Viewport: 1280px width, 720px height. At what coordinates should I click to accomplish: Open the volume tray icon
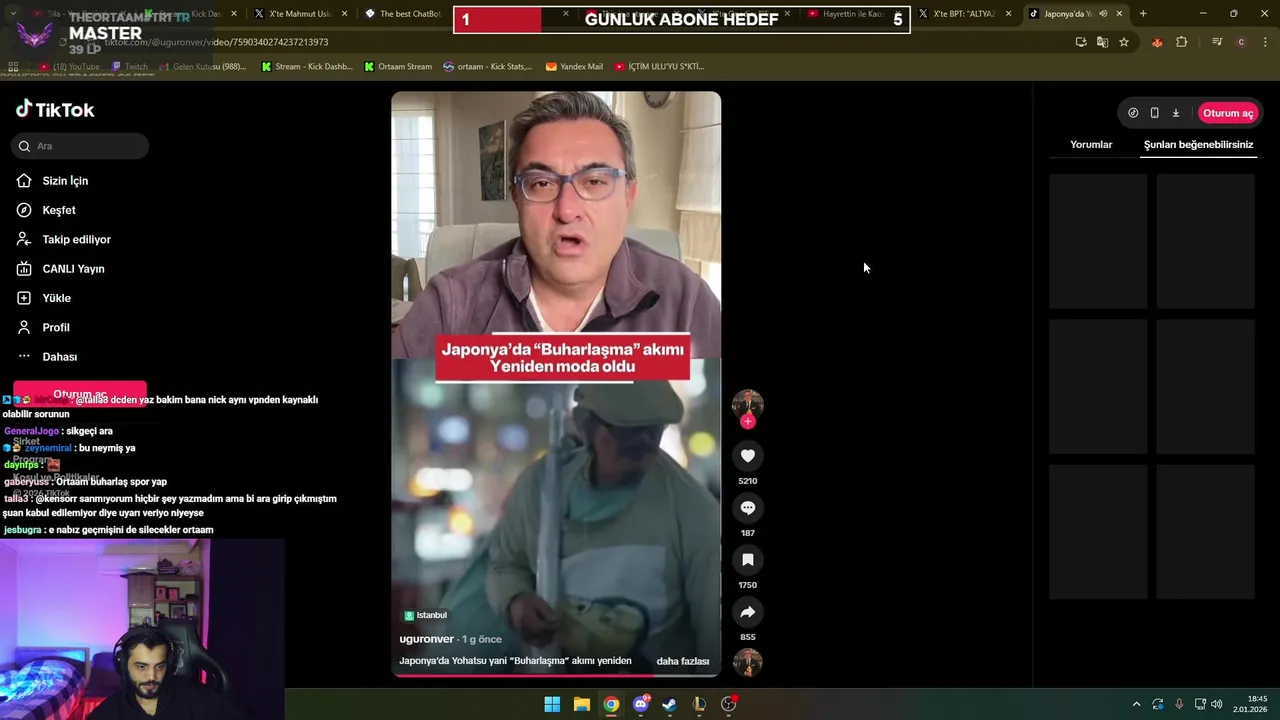coord(1217,704)
